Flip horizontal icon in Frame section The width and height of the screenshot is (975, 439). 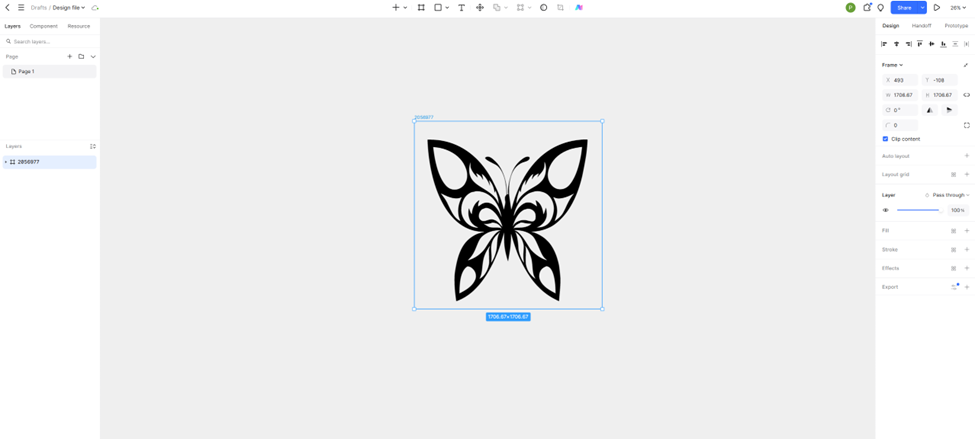click(x=929, y=110)
